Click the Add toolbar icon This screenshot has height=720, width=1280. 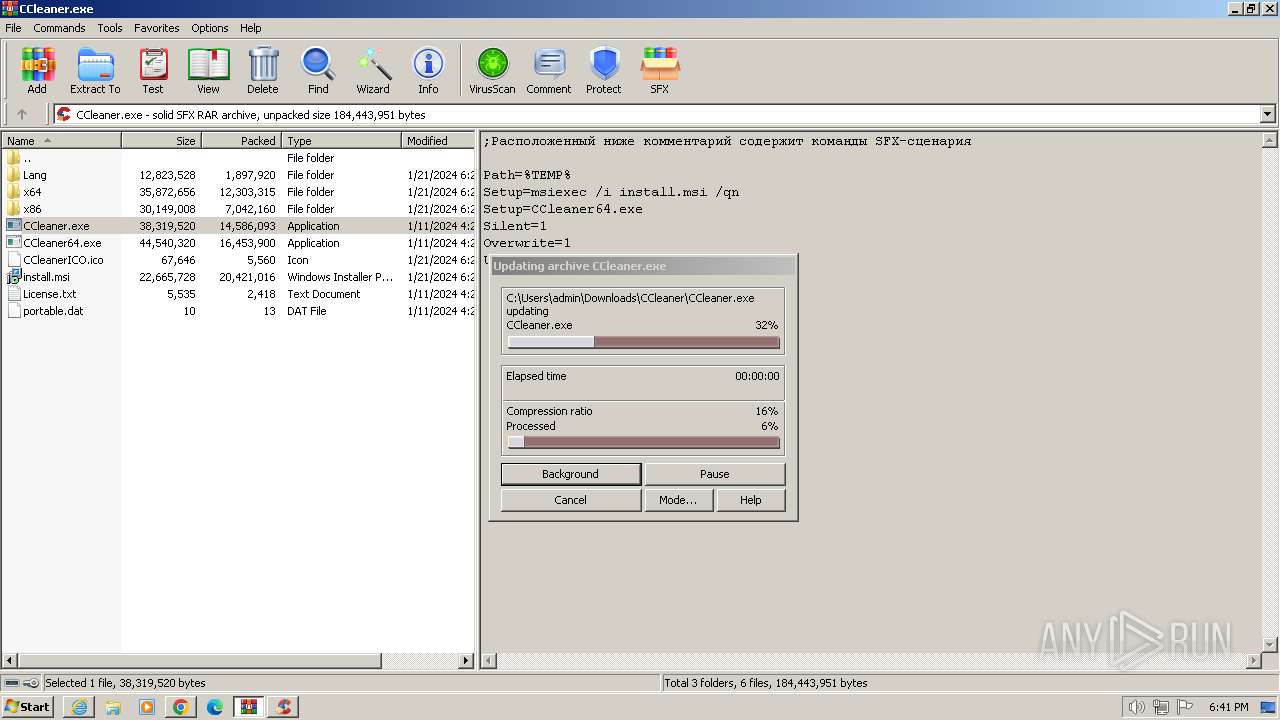pyautogui.click(x=37, y=70)
